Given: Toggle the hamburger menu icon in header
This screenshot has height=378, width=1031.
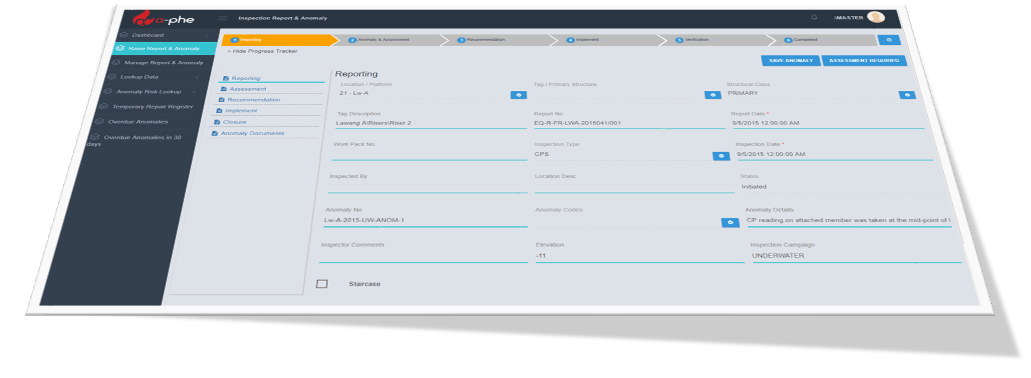Looking at the screenshot, I should [223, 18].
